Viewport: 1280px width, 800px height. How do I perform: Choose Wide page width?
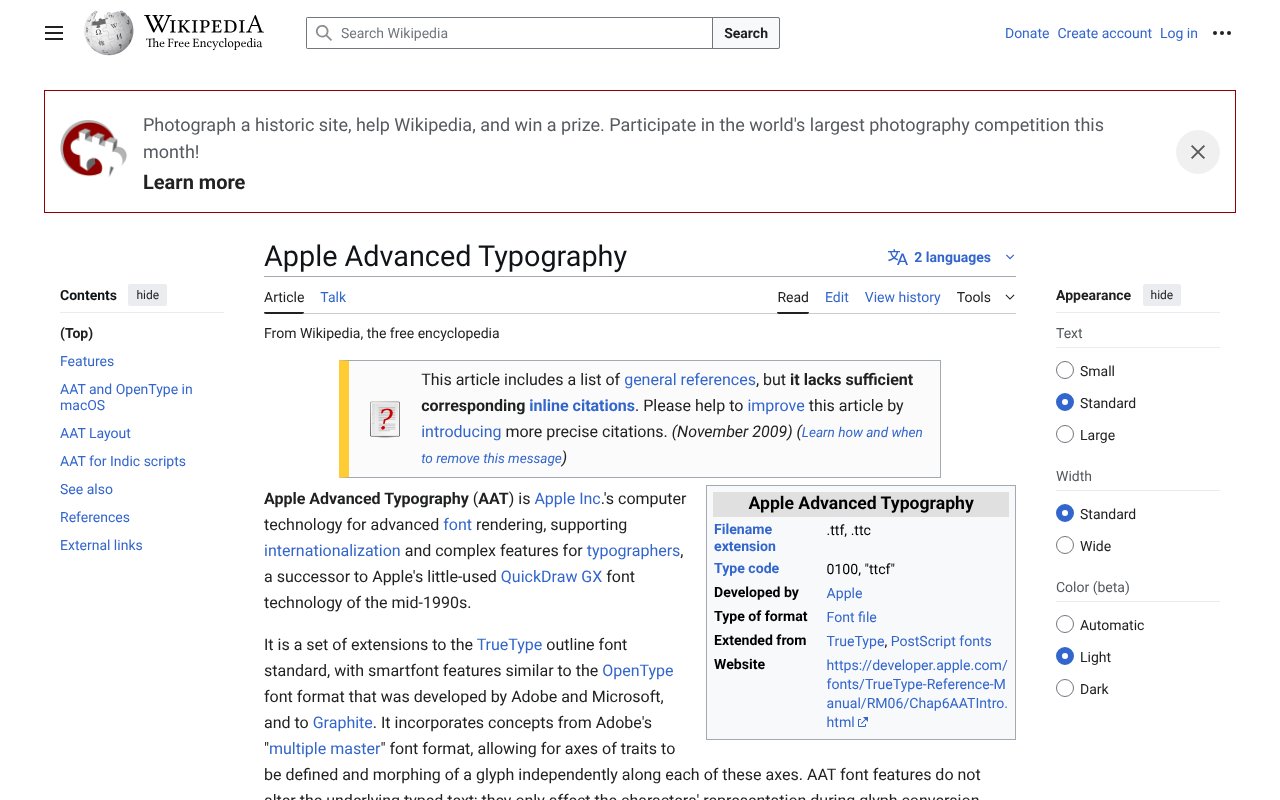[x=1065, y=546]
